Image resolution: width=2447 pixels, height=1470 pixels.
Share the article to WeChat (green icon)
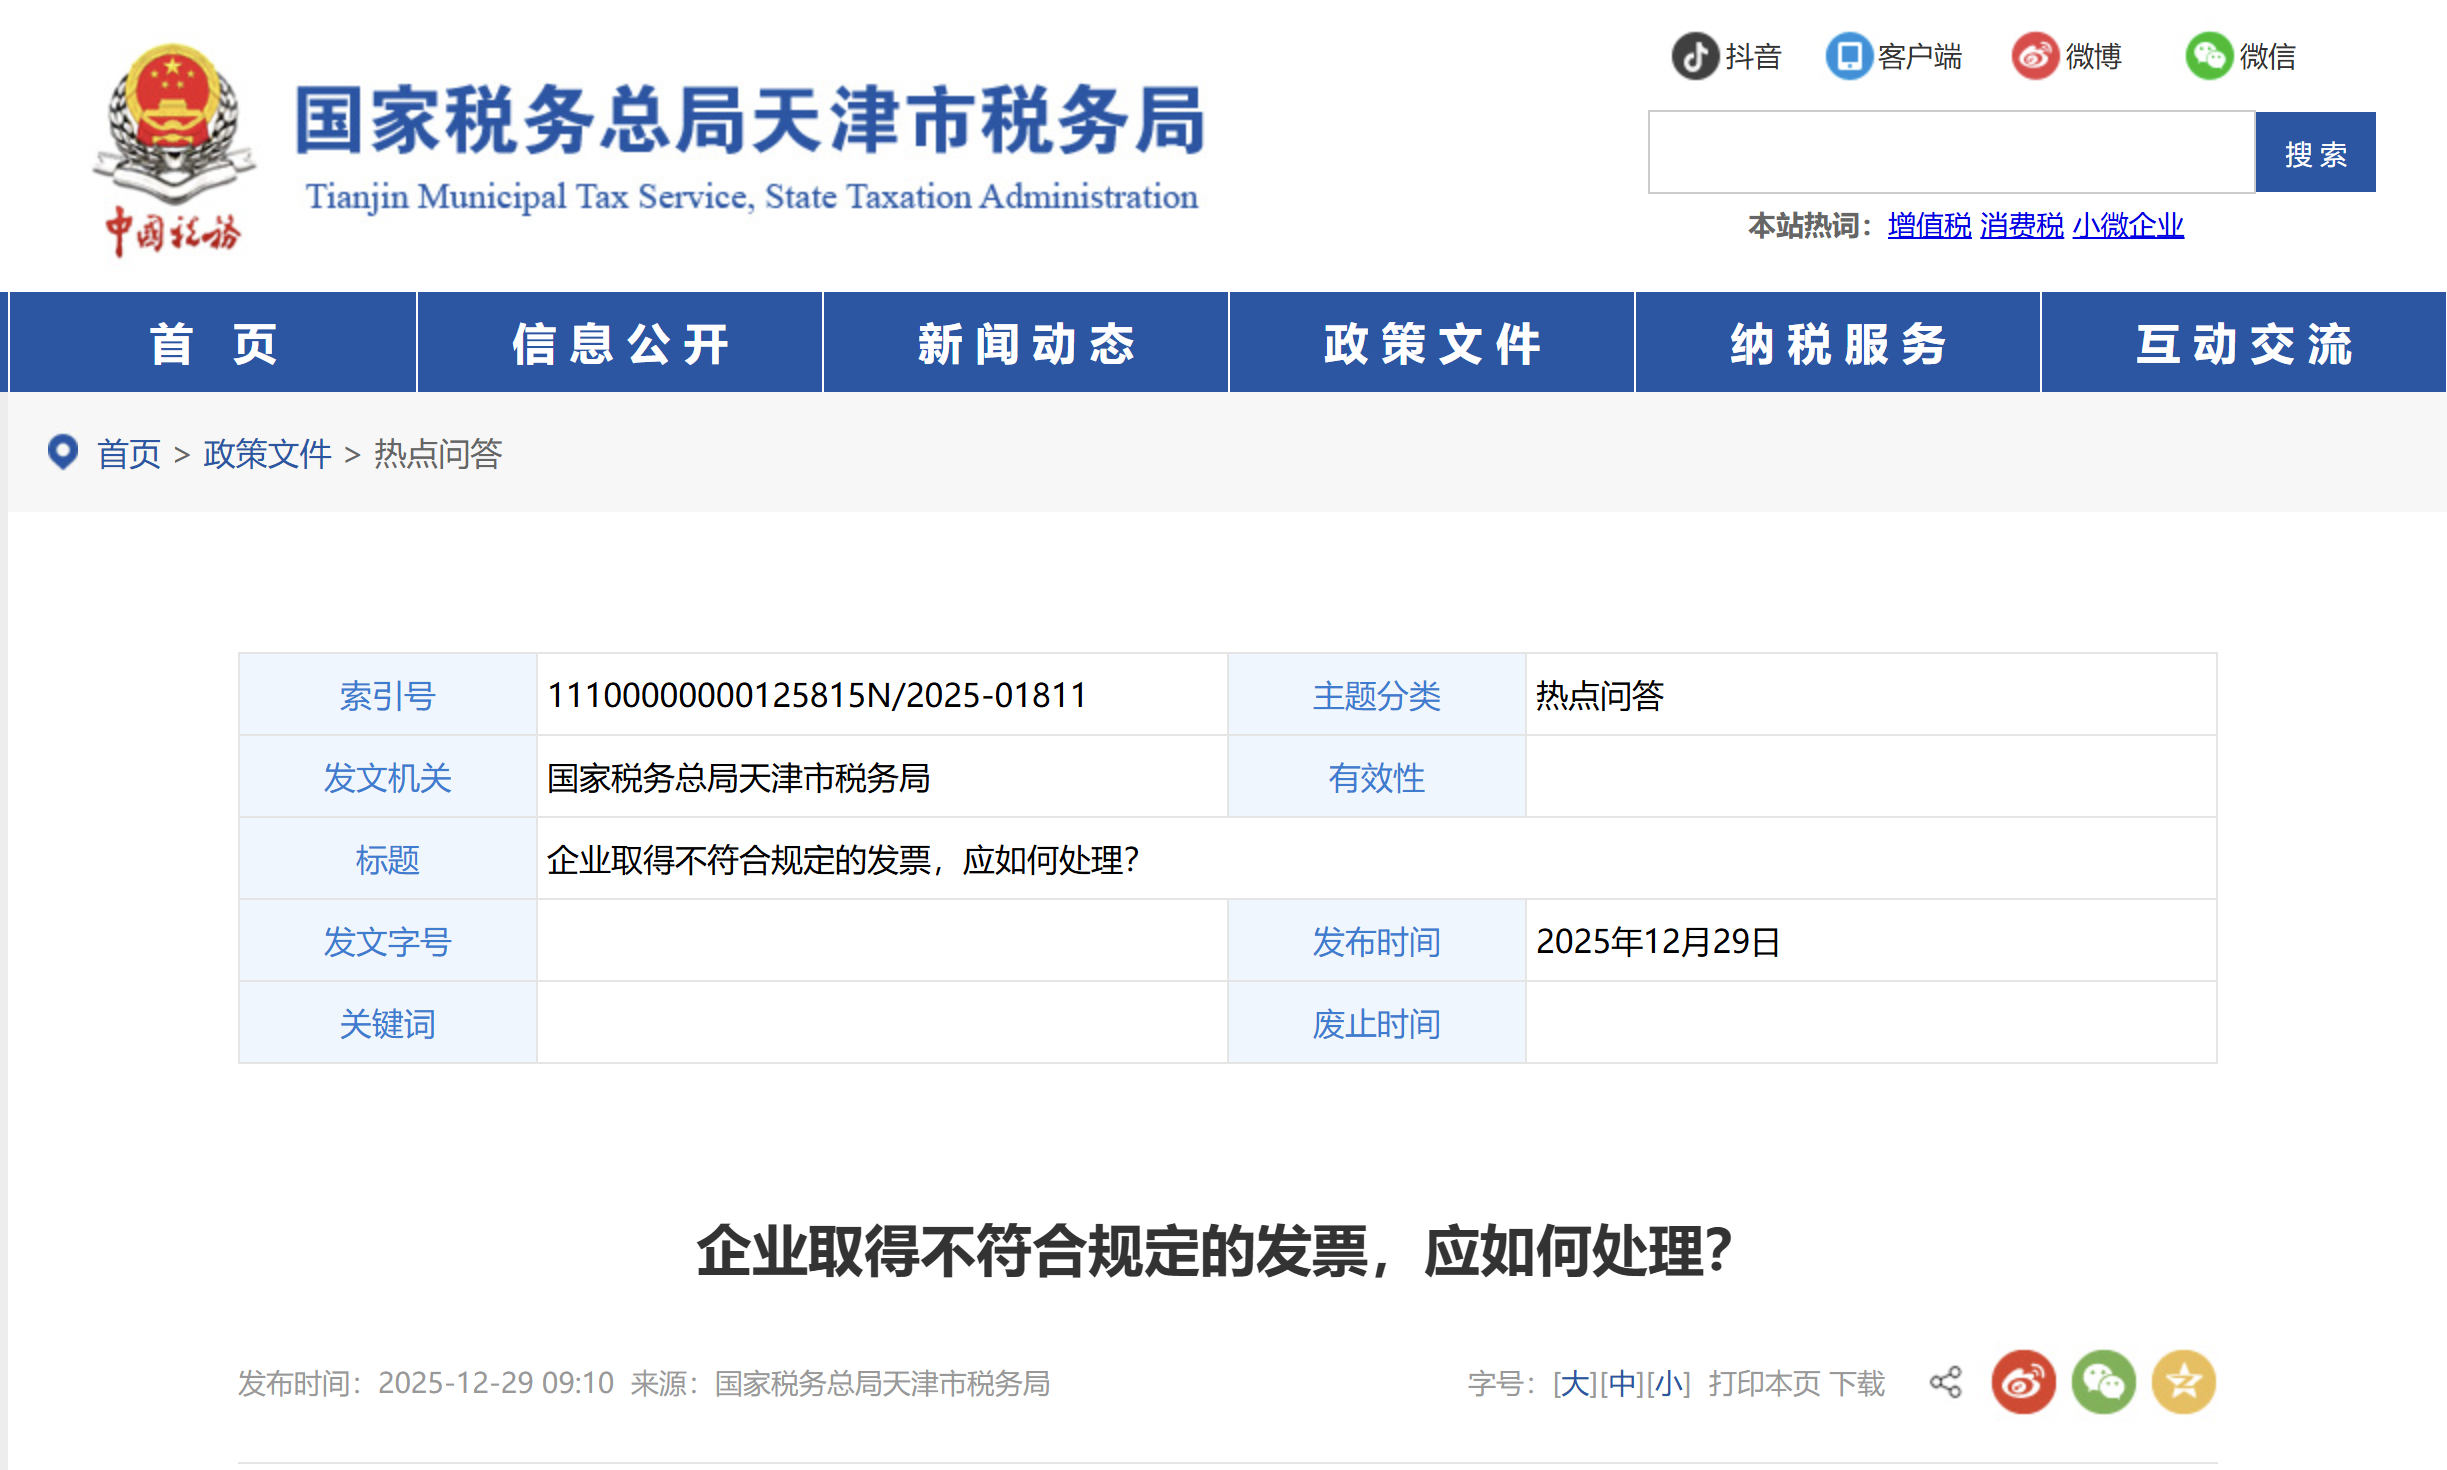point(2103,1383)
